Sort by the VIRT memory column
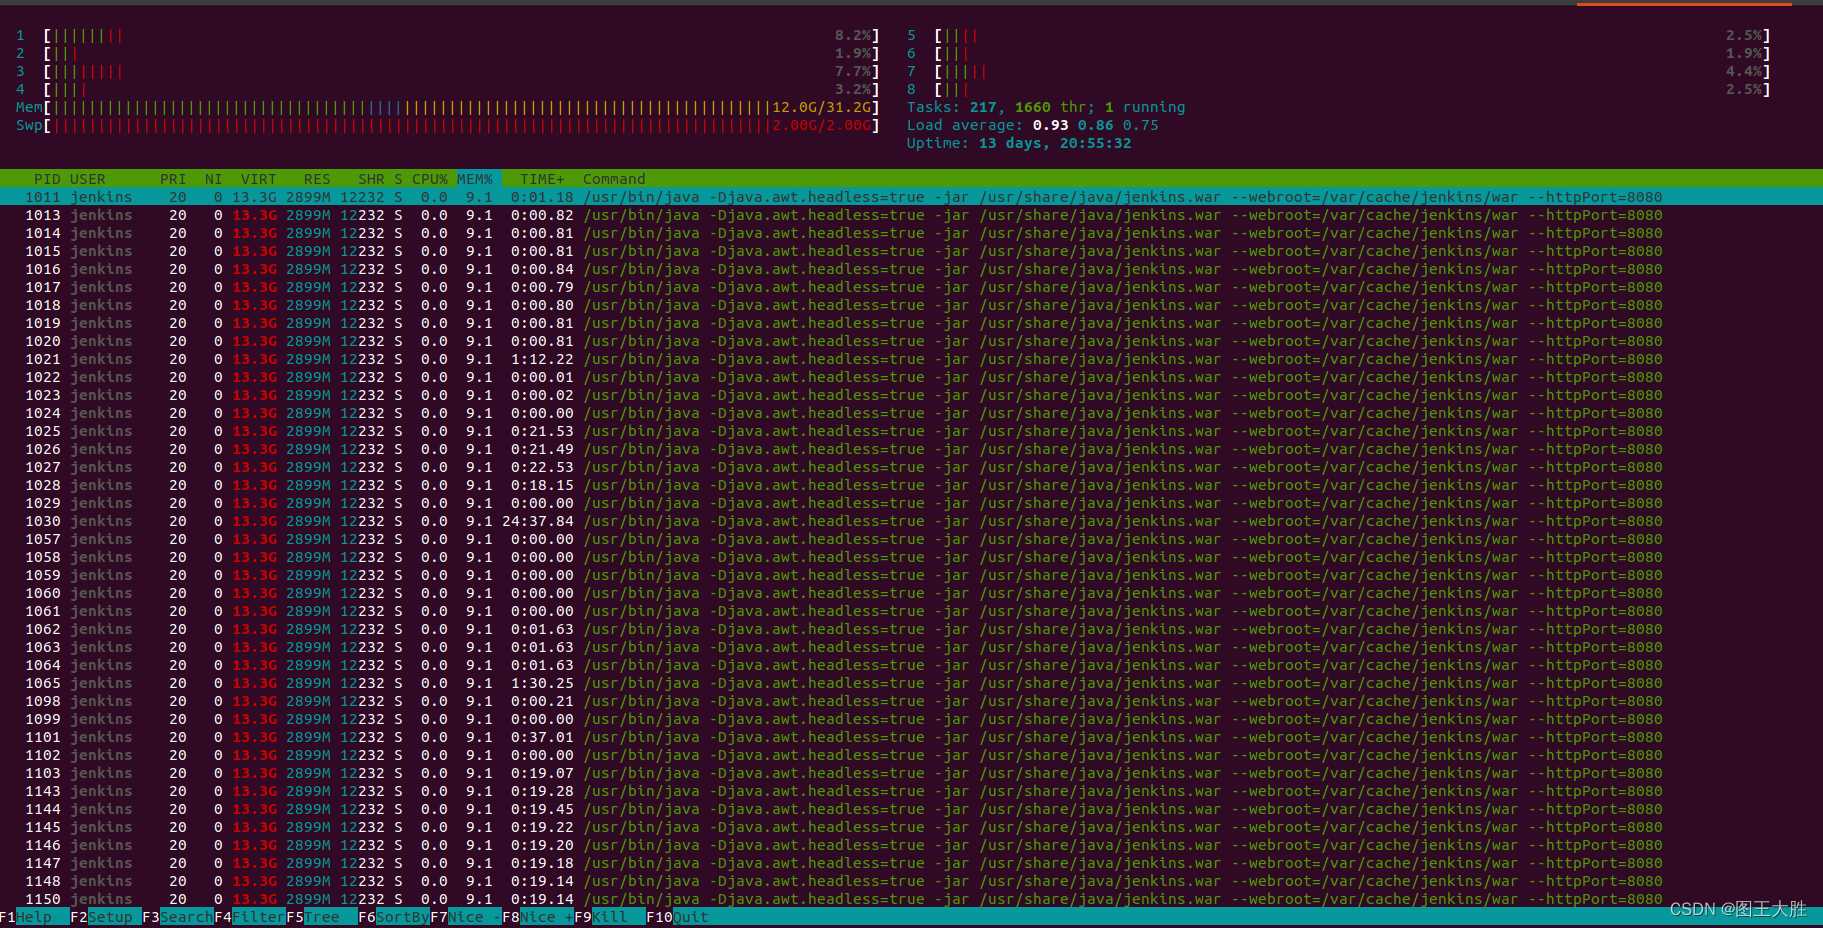Image resolution: width=1823 pixels, height=928 pixels. [x=258, y=178]
